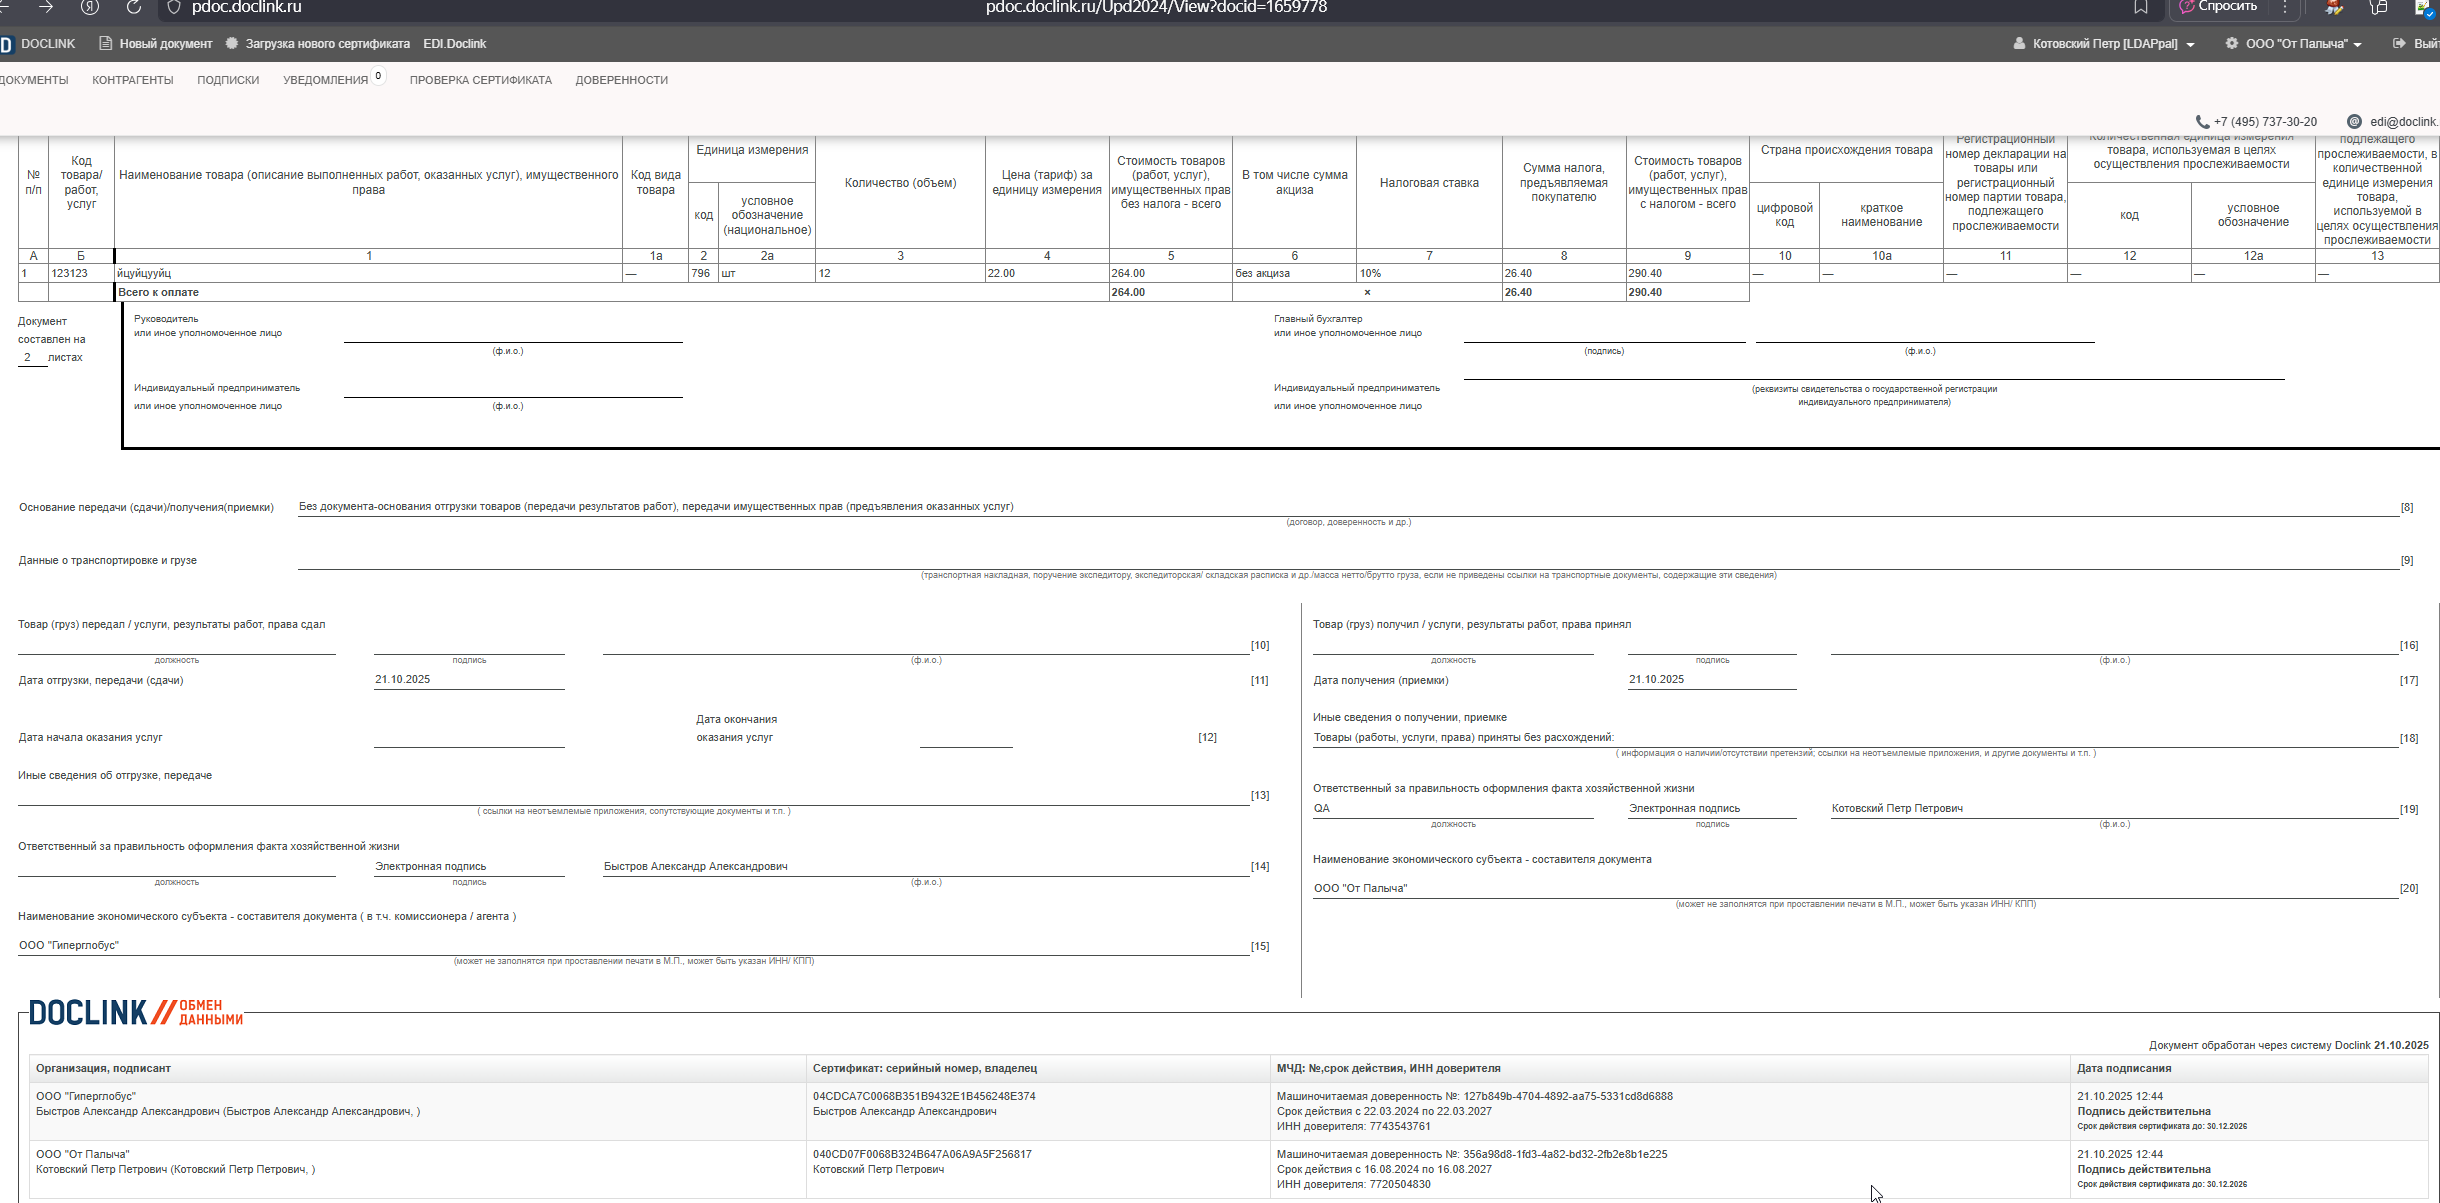Go to Проверка сертификата section

tap(480, 80)
